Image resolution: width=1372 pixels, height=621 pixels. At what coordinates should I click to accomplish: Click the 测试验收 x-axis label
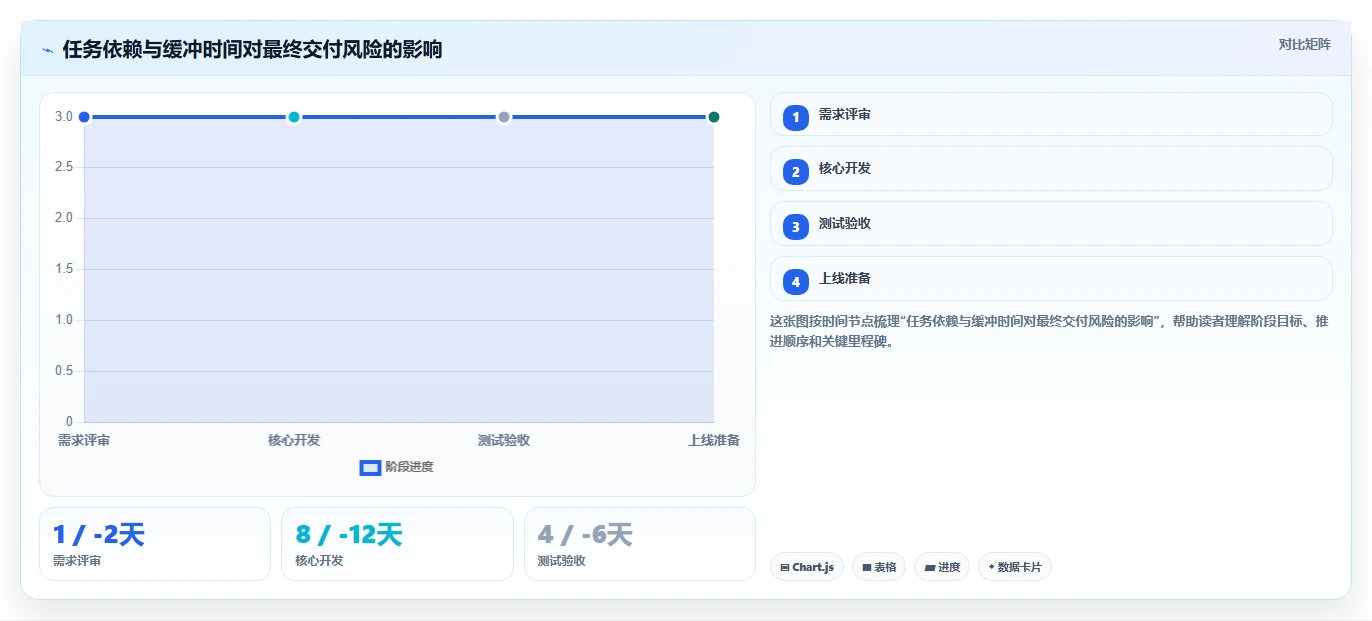coord(504,440)
